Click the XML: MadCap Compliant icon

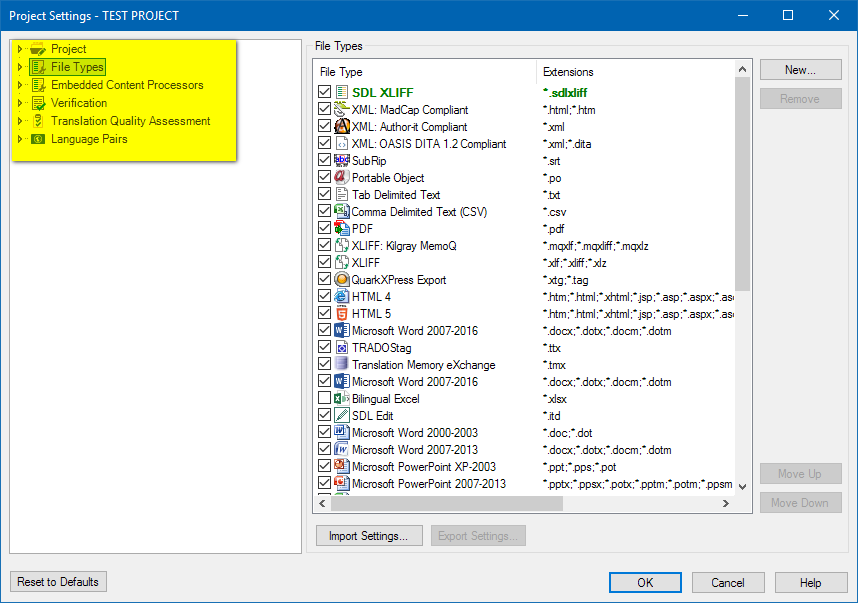[342, 109]
